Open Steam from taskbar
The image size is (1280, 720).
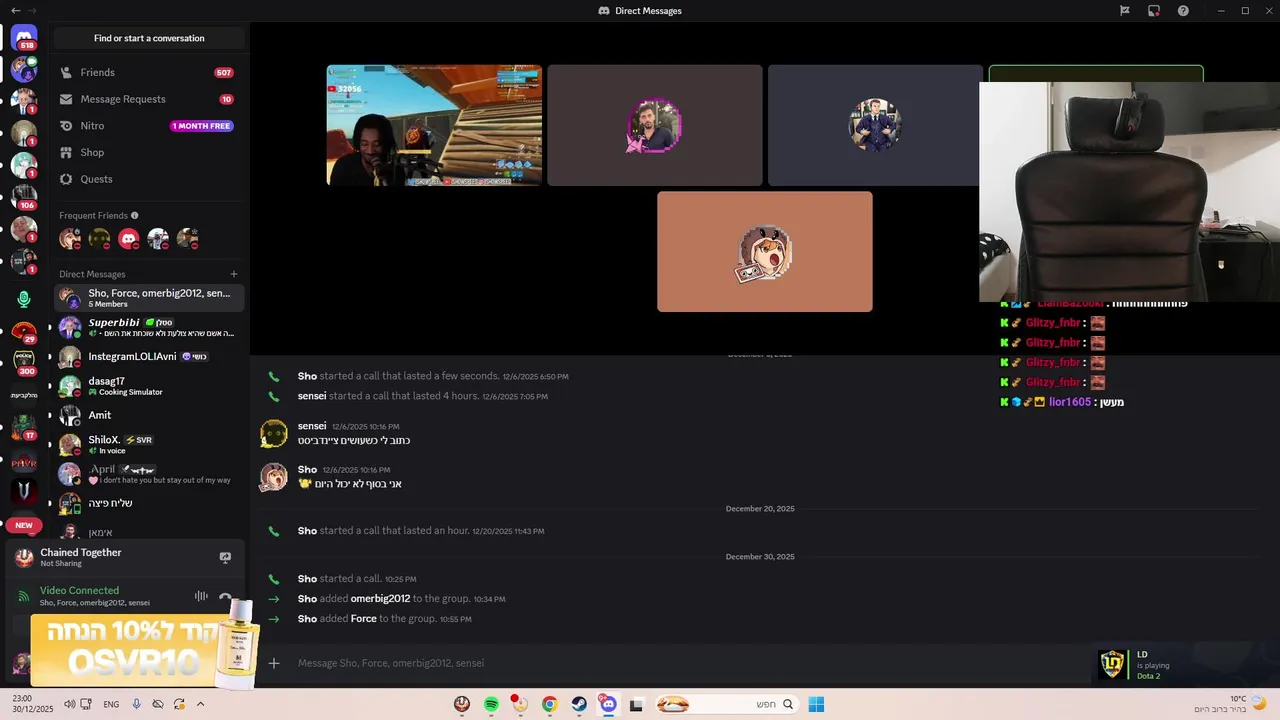coord(579,704)
